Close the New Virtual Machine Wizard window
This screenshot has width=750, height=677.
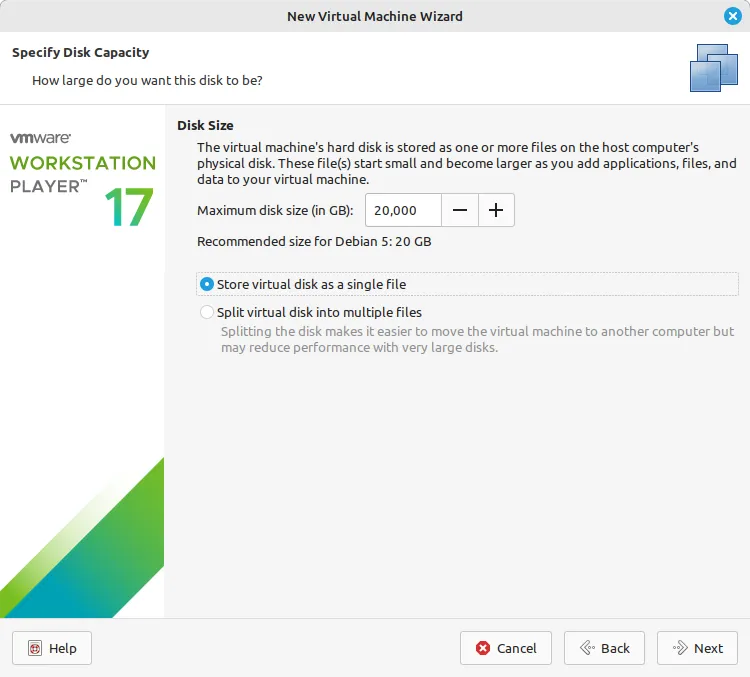click(x=732, y=16)
